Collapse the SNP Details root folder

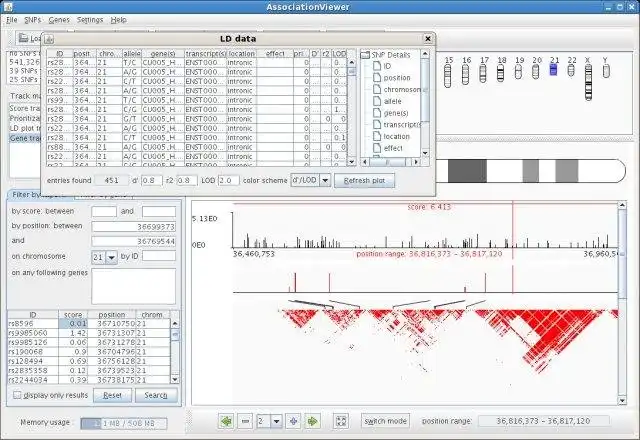[365, 55]
